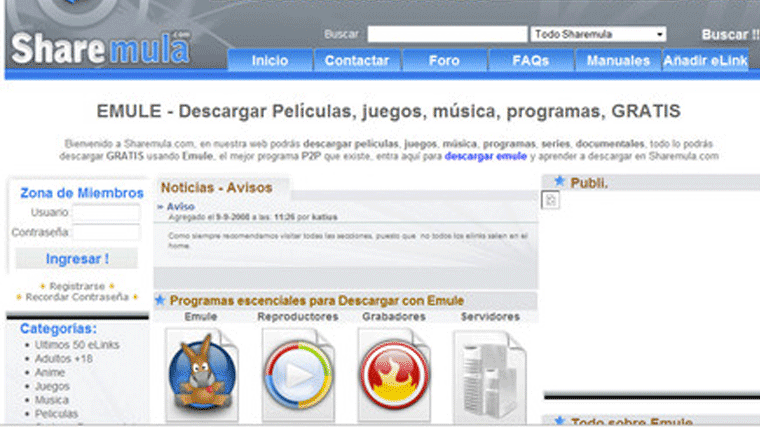The width and height of the screenshot is (760, 427).
Task: Click the Sharemula logo
Action: pyautogui.click(x=101, y=47)
